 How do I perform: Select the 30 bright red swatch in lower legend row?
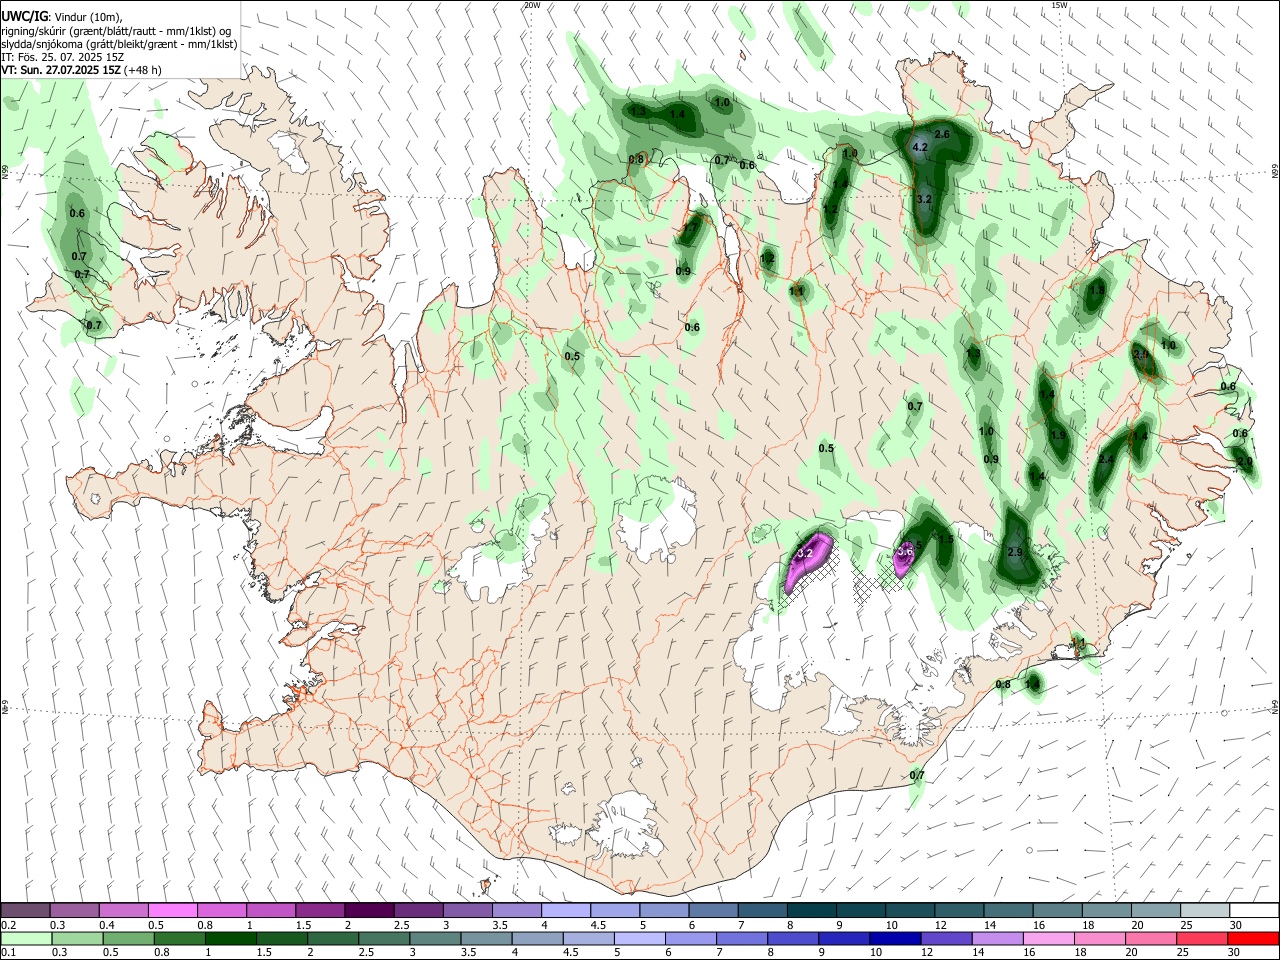(1252, 938)
